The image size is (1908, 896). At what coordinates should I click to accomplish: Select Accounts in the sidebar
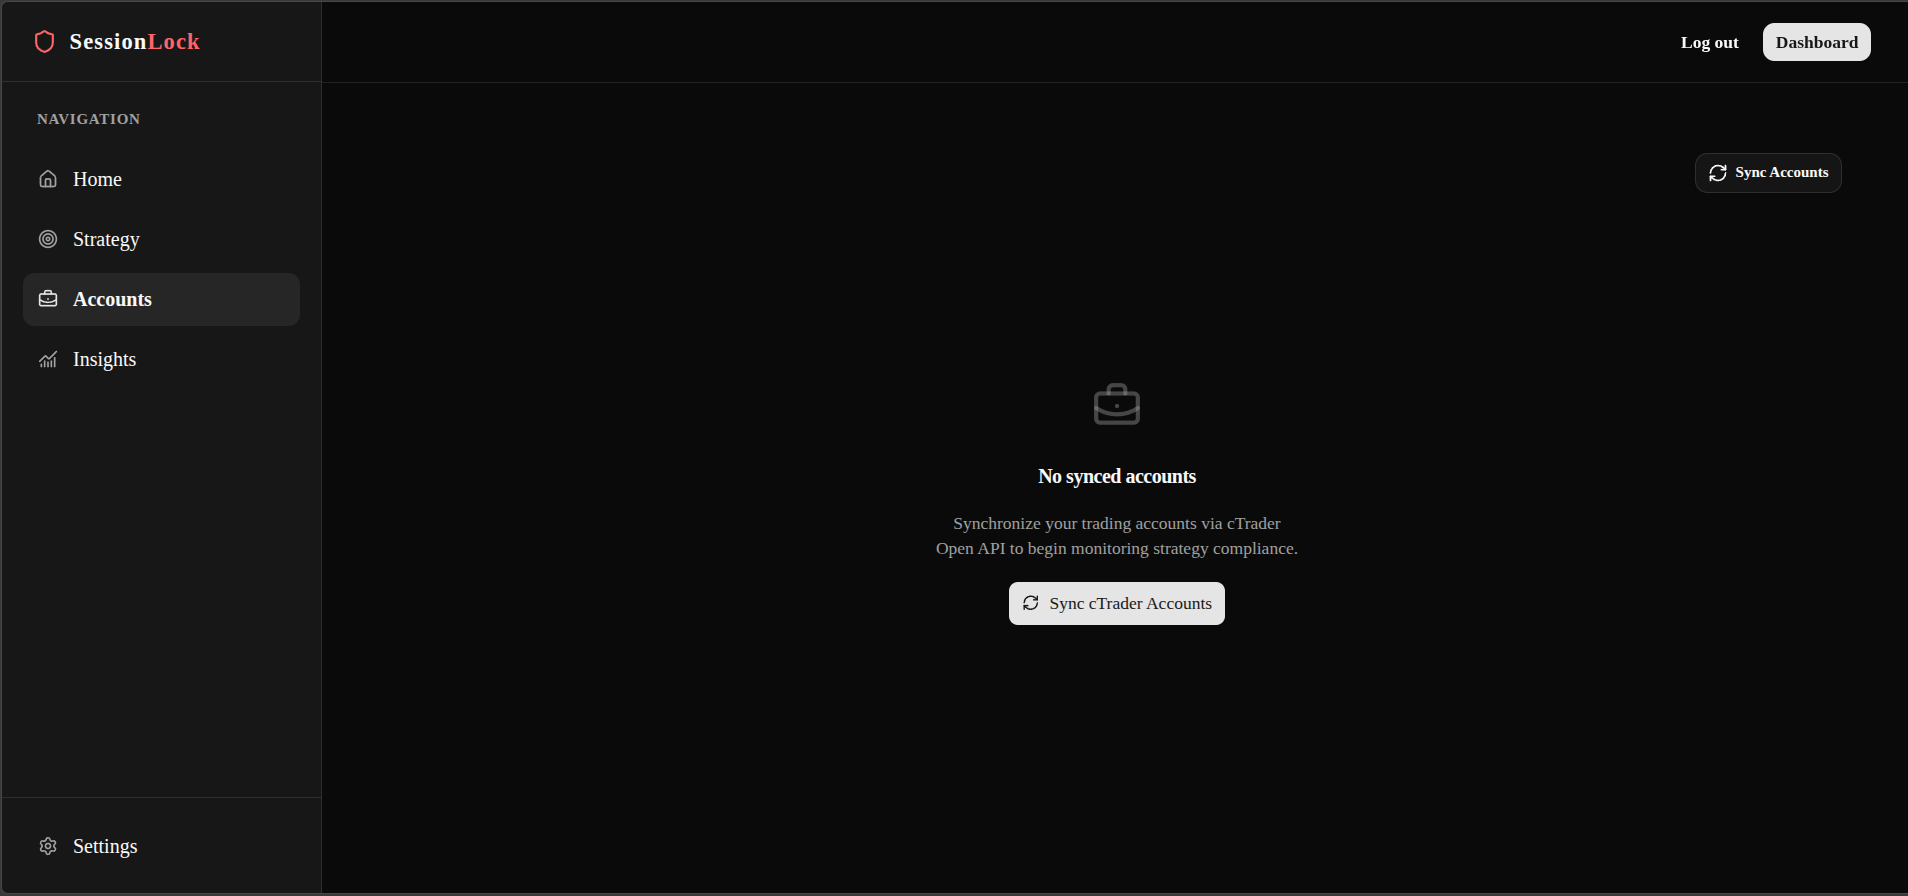coord(161,299)
